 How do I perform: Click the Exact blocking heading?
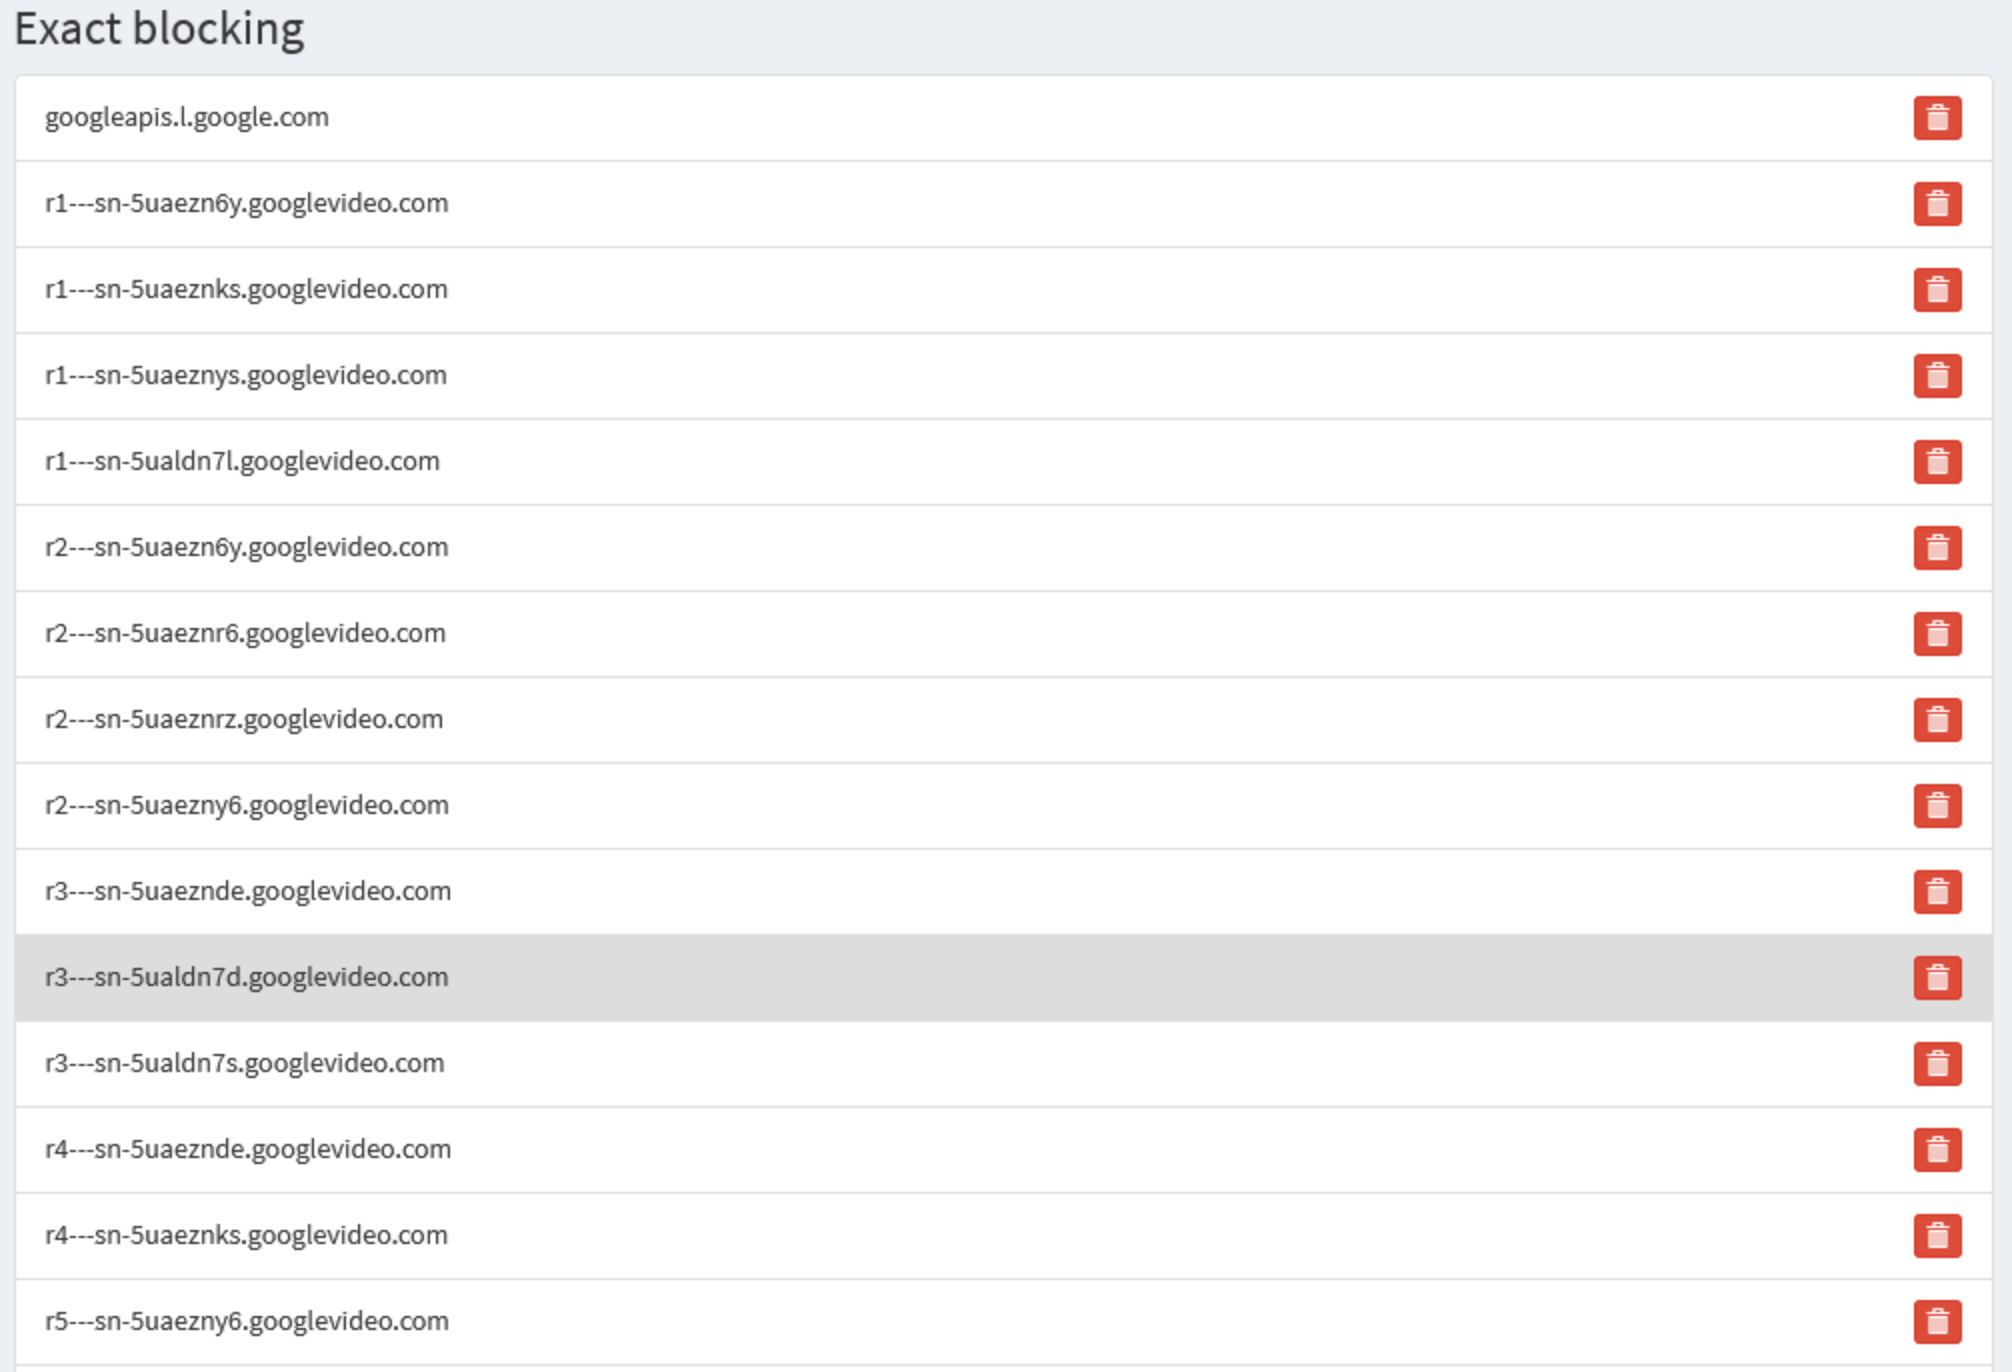(159, 29)
